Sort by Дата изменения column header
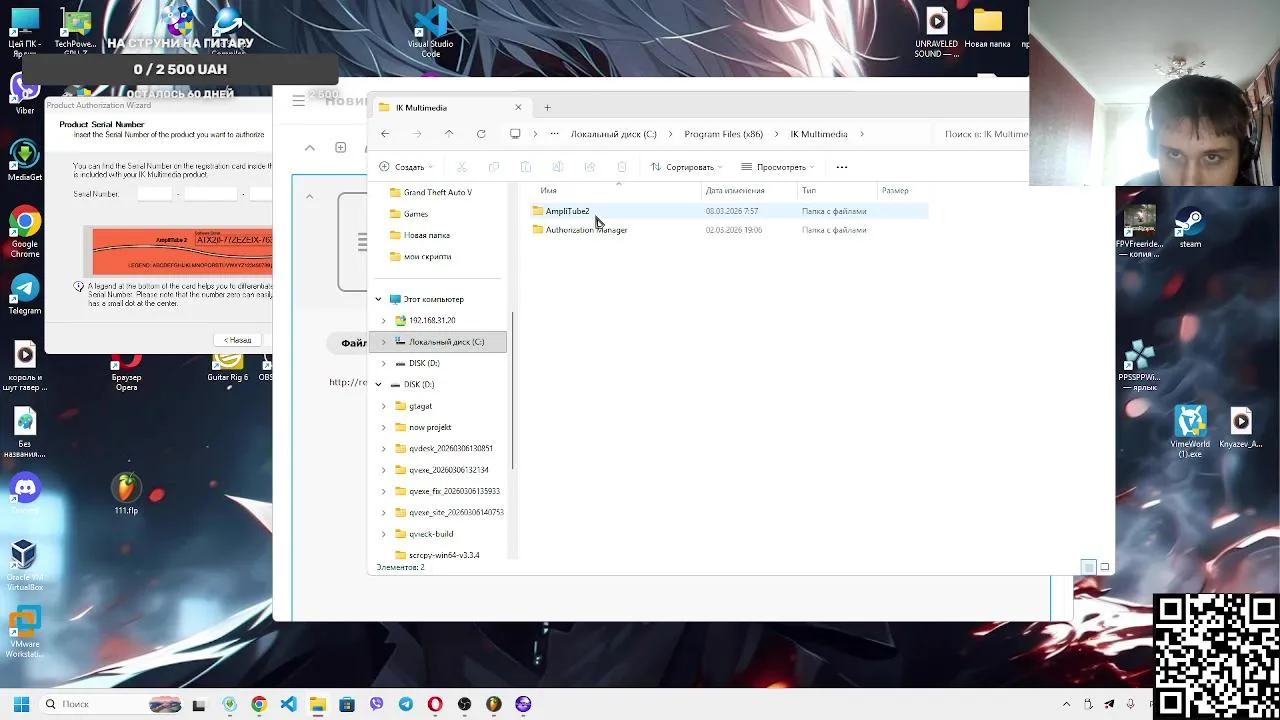1280x720 pixels. coord(735,190)
